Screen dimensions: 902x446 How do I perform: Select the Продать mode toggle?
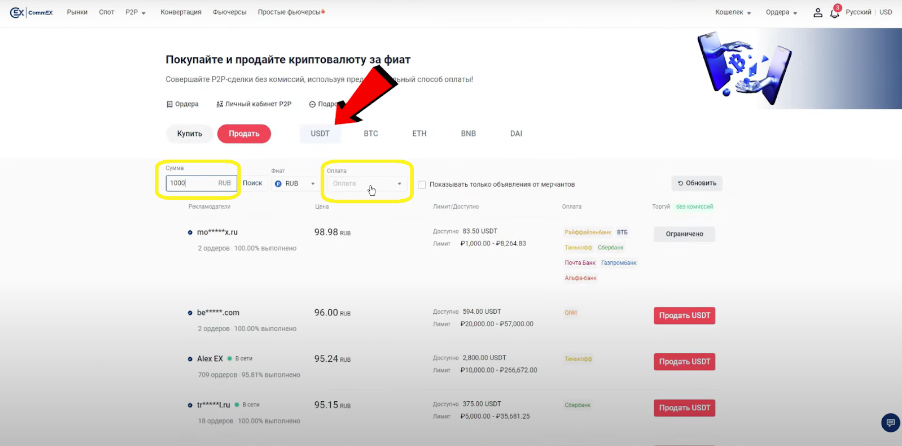click(x=244, y=133)
